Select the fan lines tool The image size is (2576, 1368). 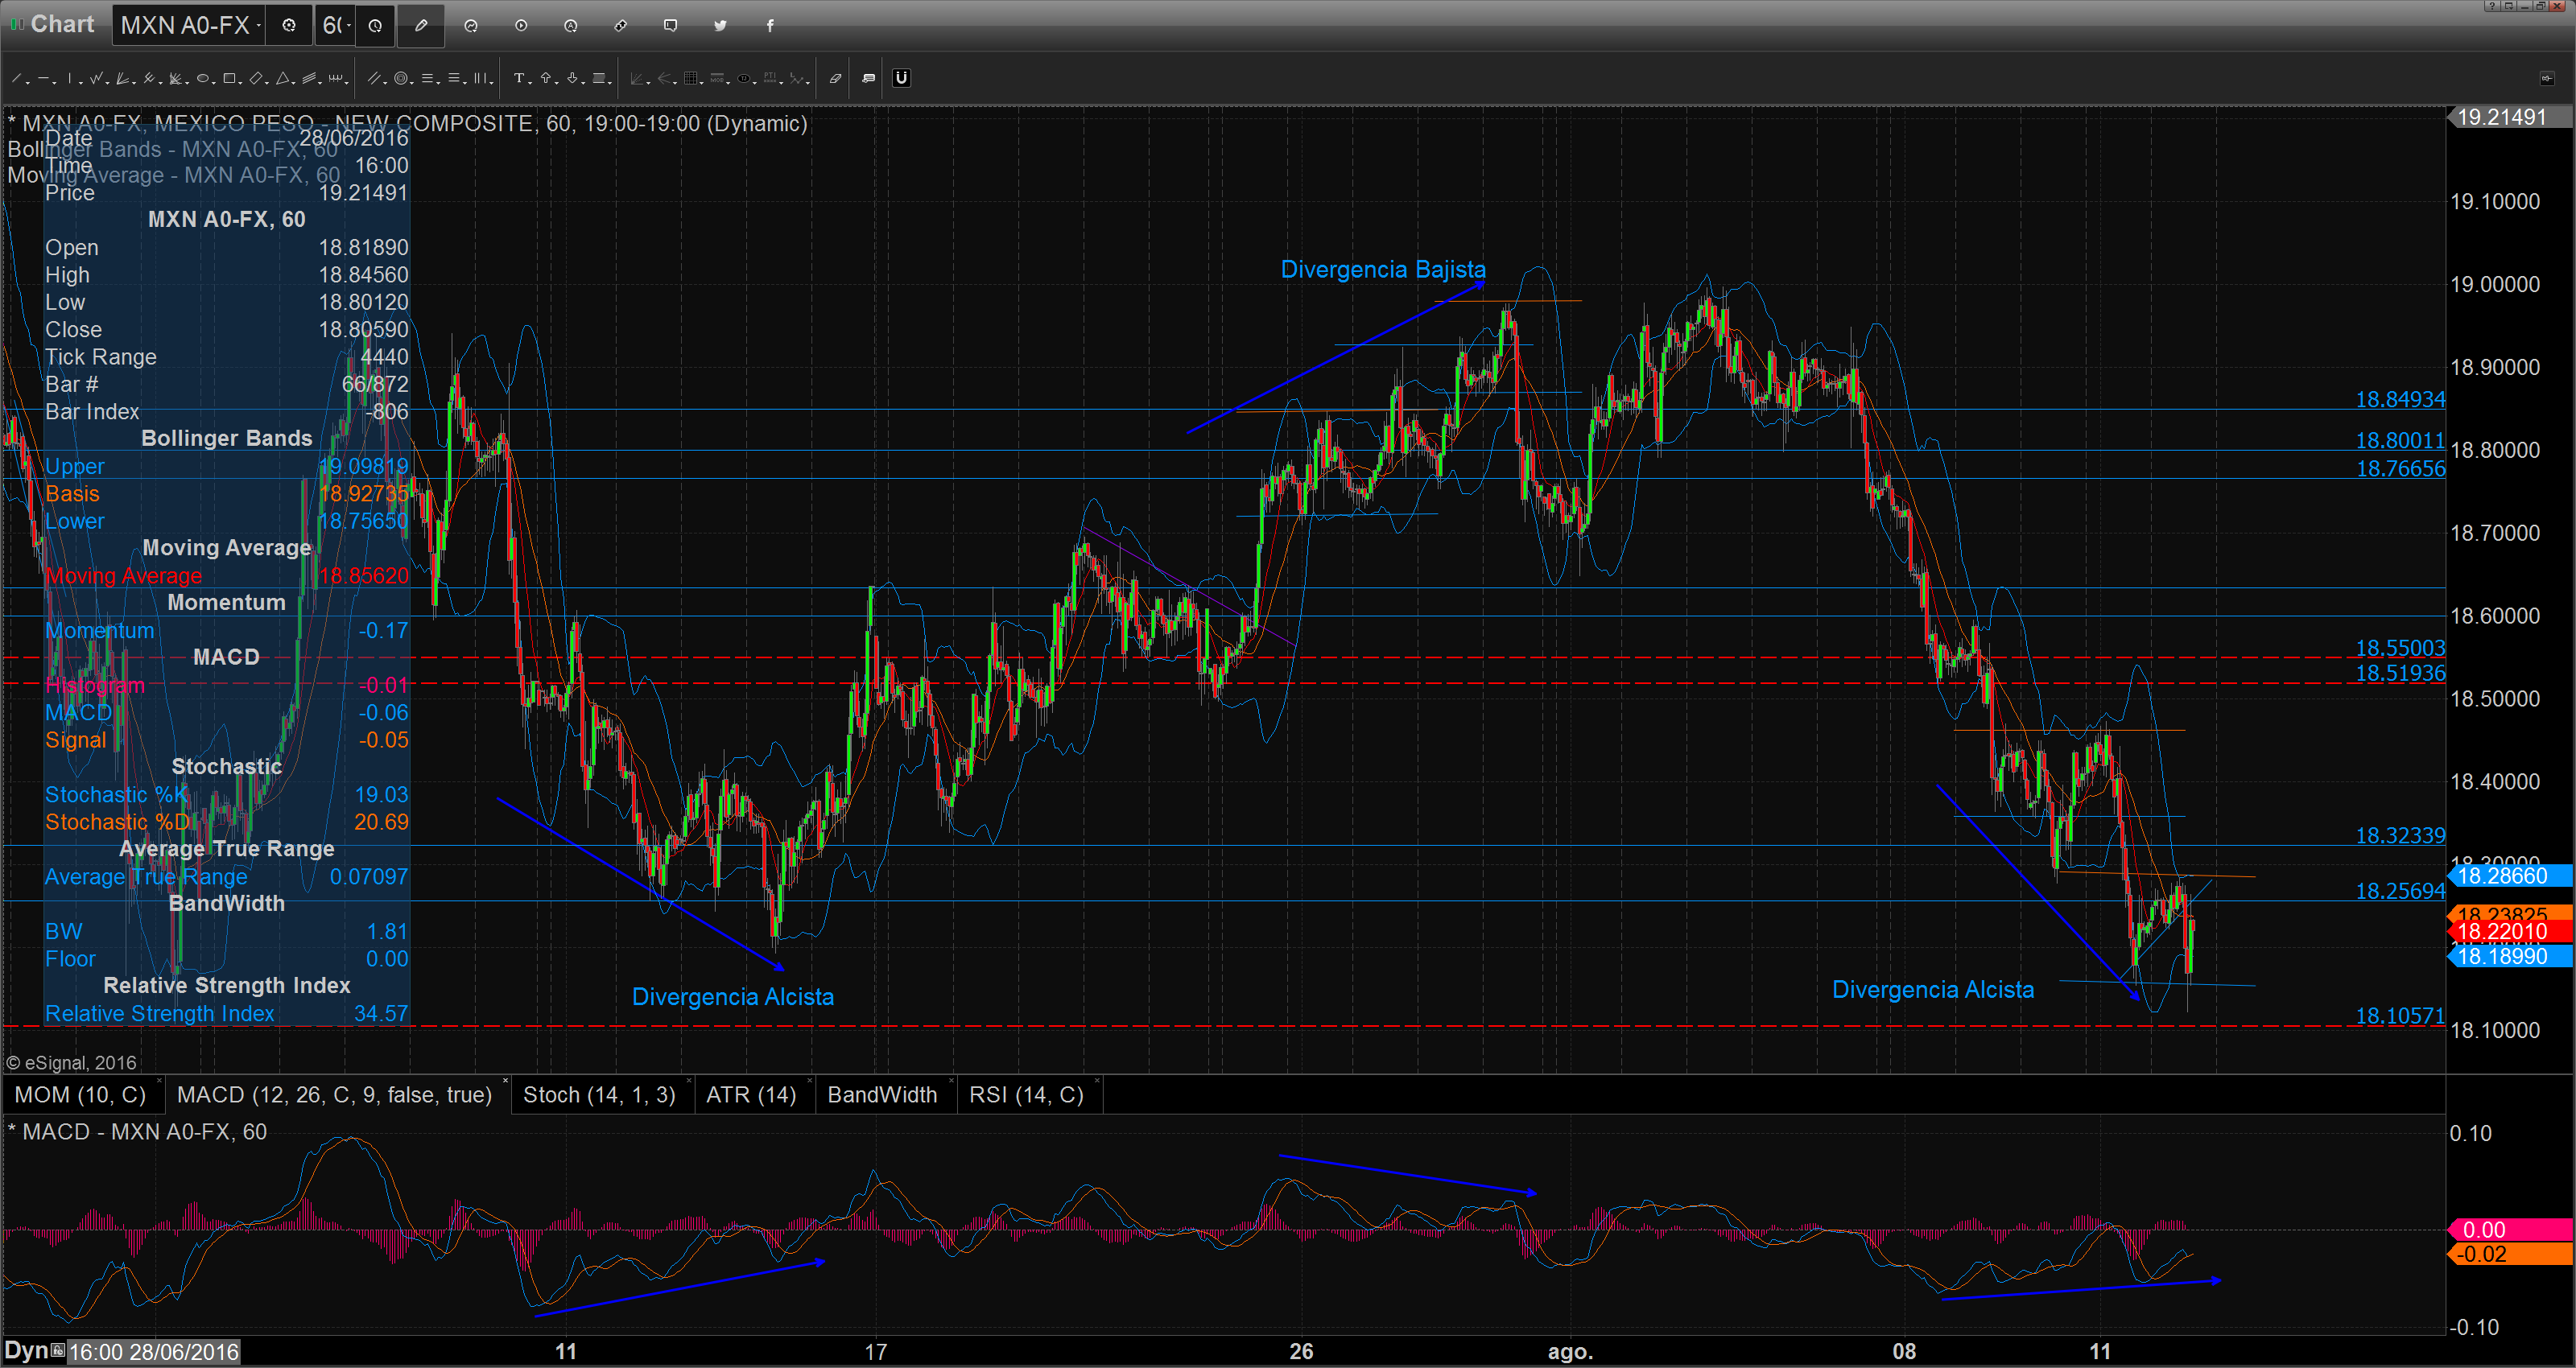click(x=122, y=78)
